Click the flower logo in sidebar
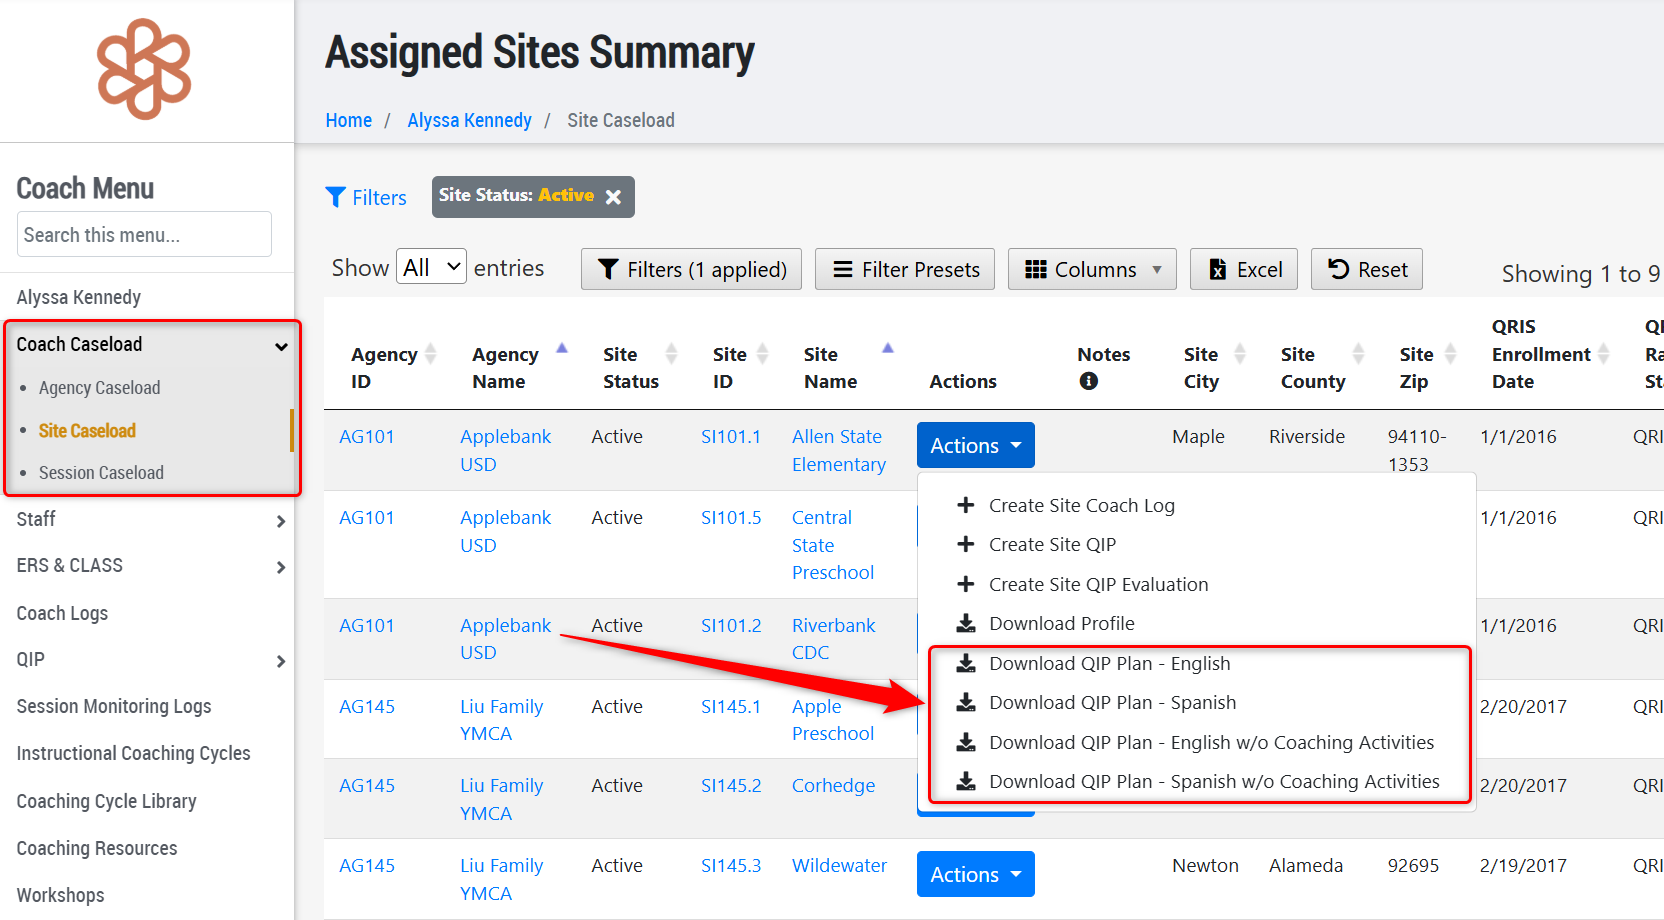Image resolution: width=1664 pixels, height=920 pixels. point(144,69)
